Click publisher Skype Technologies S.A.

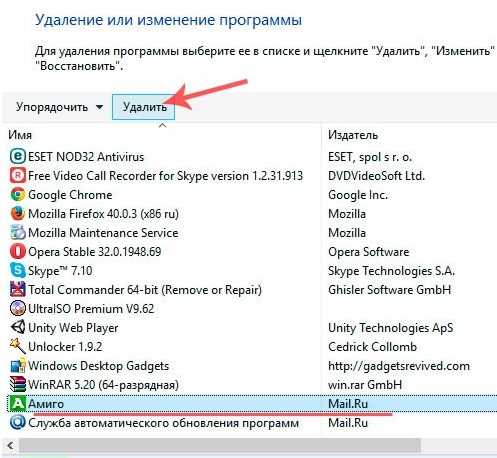(391, 271)
